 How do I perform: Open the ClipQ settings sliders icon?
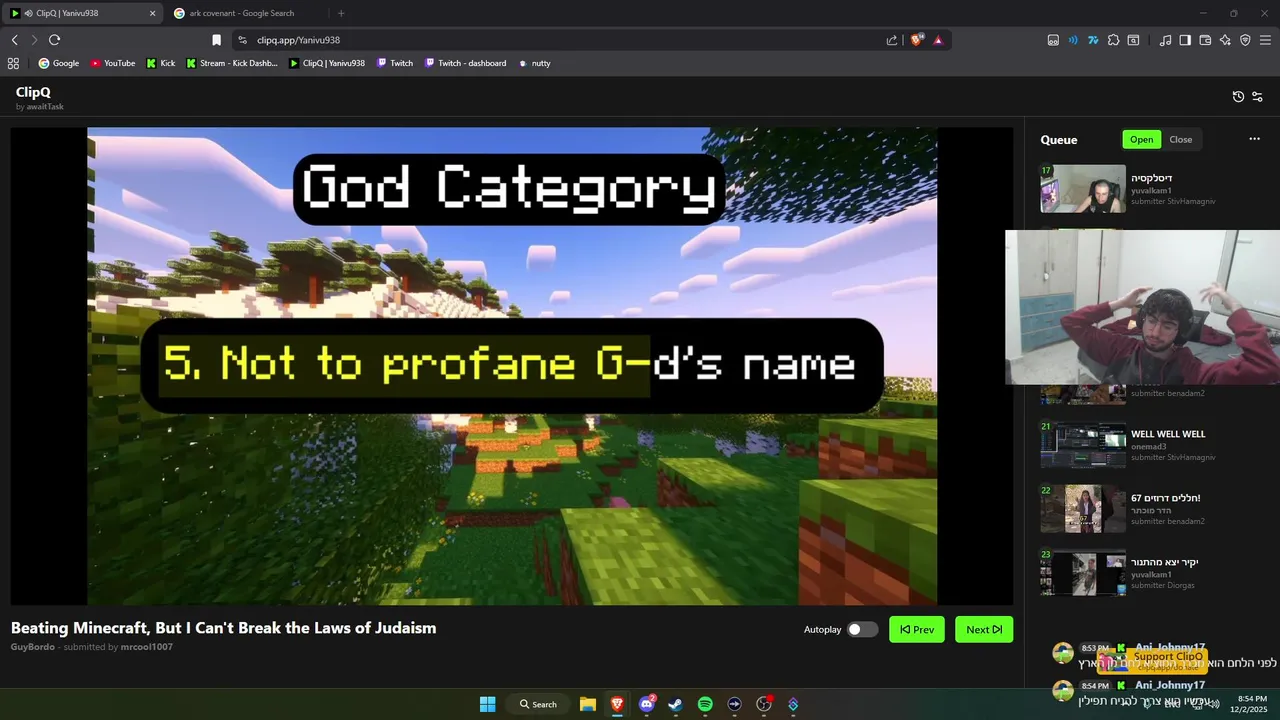coord(1257,97)
